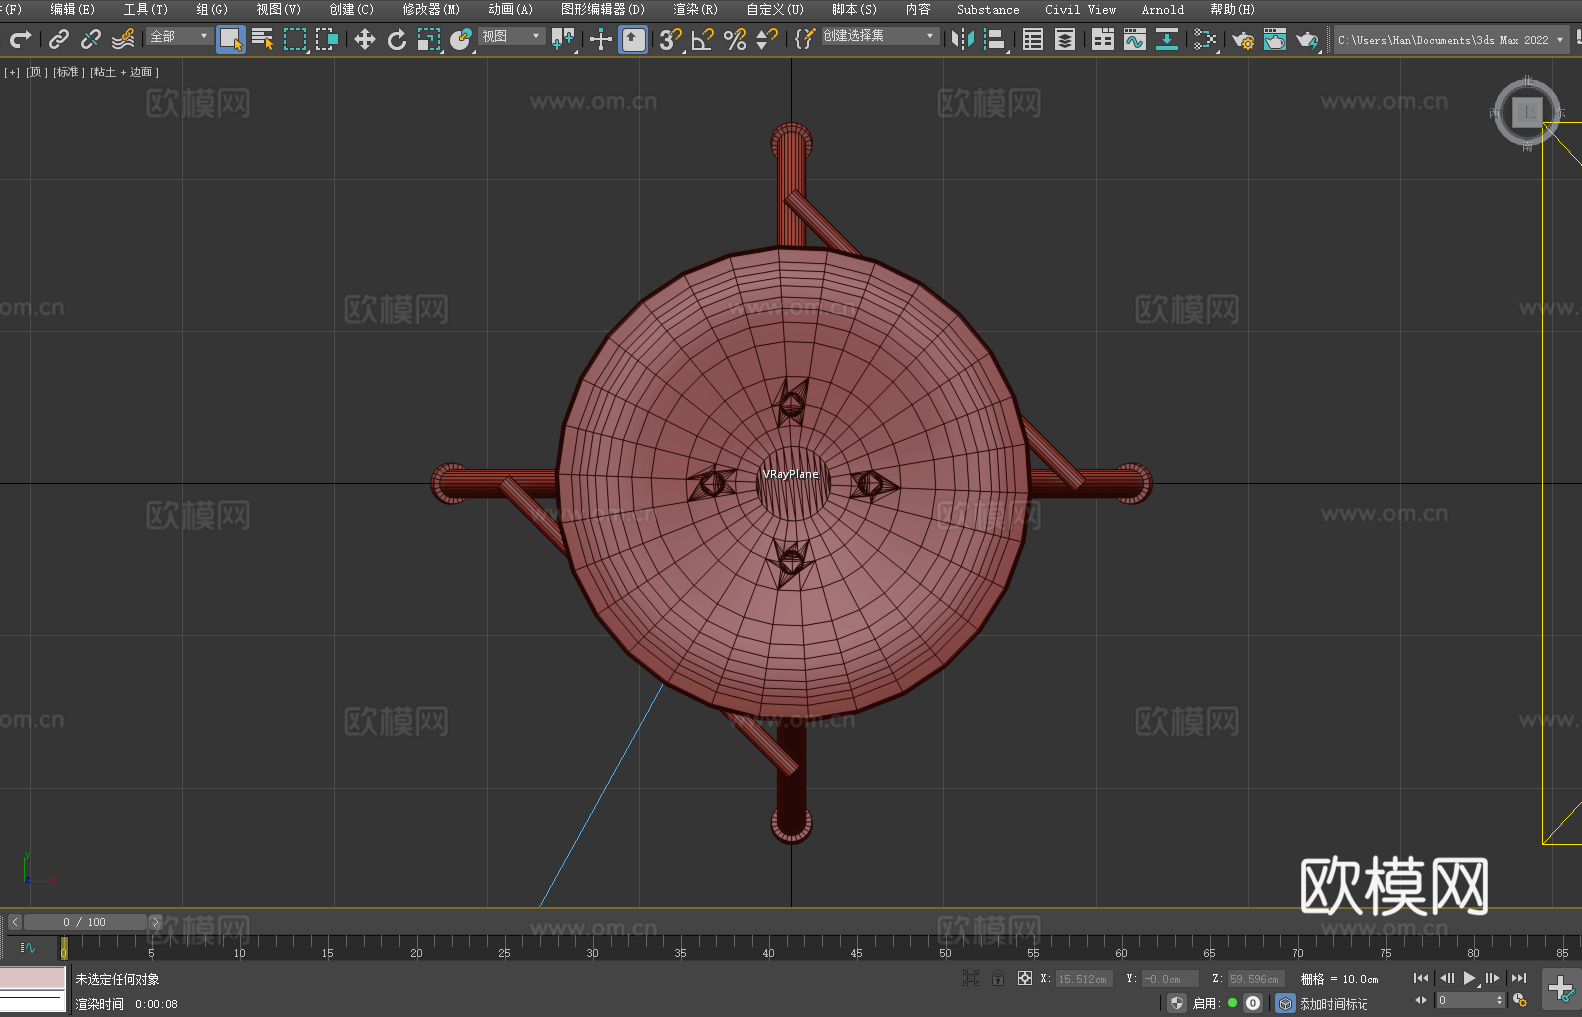
Task: Click the Mirror tool icon
Action: tap(963, 39)
